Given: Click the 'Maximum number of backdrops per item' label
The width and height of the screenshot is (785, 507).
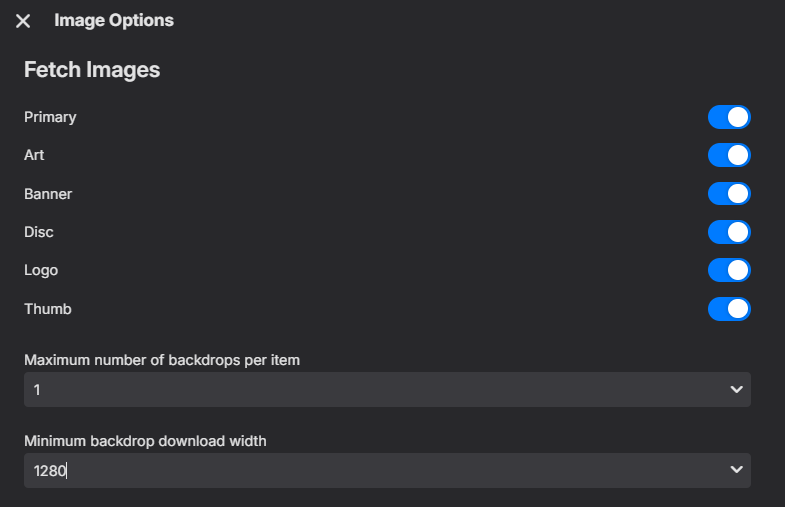Looking at the screenshot, I should point(161,360).
